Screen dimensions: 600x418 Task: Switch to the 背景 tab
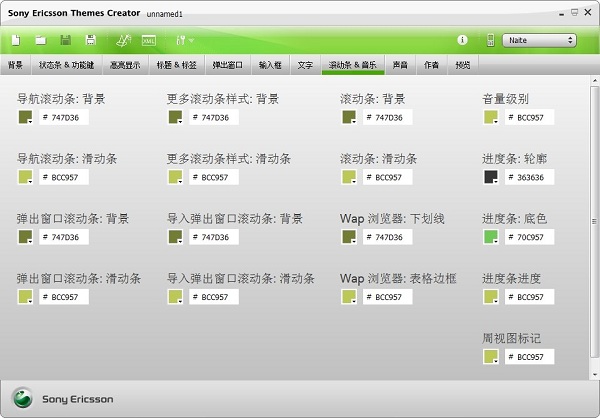(15, 65)
